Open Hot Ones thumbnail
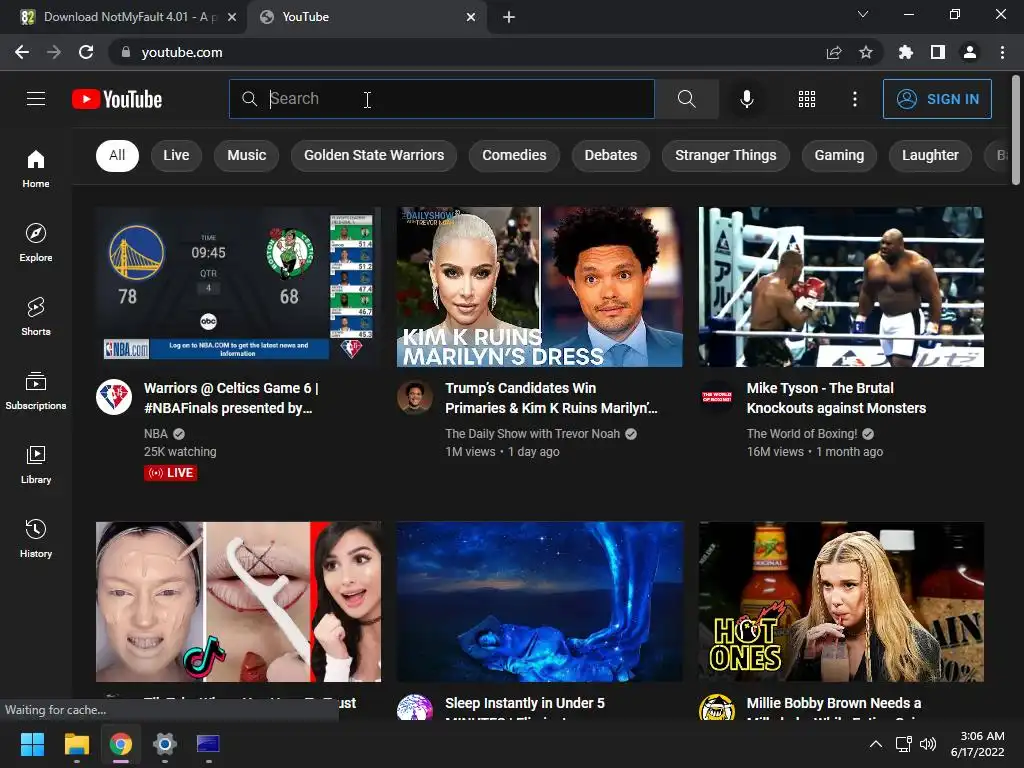 [841, 601]
